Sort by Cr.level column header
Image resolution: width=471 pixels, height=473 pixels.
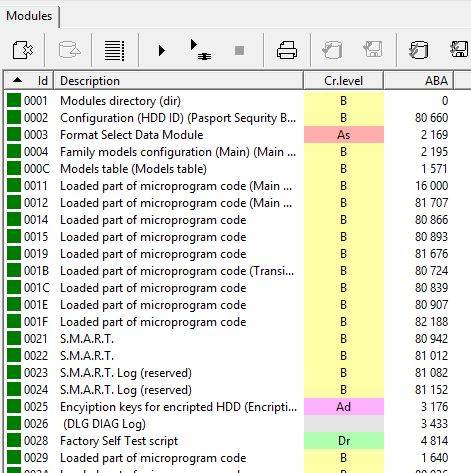pyautogui.click(x=344, y=81)
